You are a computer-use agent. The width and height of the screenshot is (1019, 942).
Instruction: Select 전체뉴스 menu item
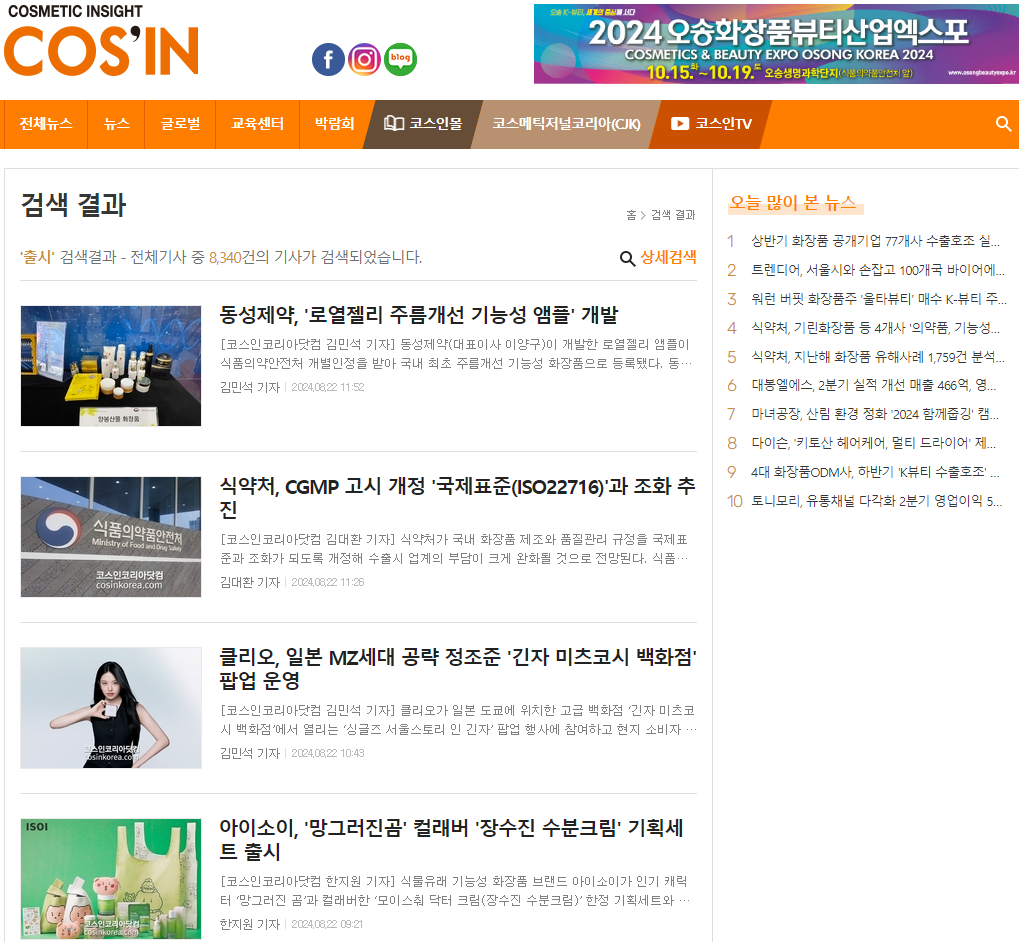(46, 124)
